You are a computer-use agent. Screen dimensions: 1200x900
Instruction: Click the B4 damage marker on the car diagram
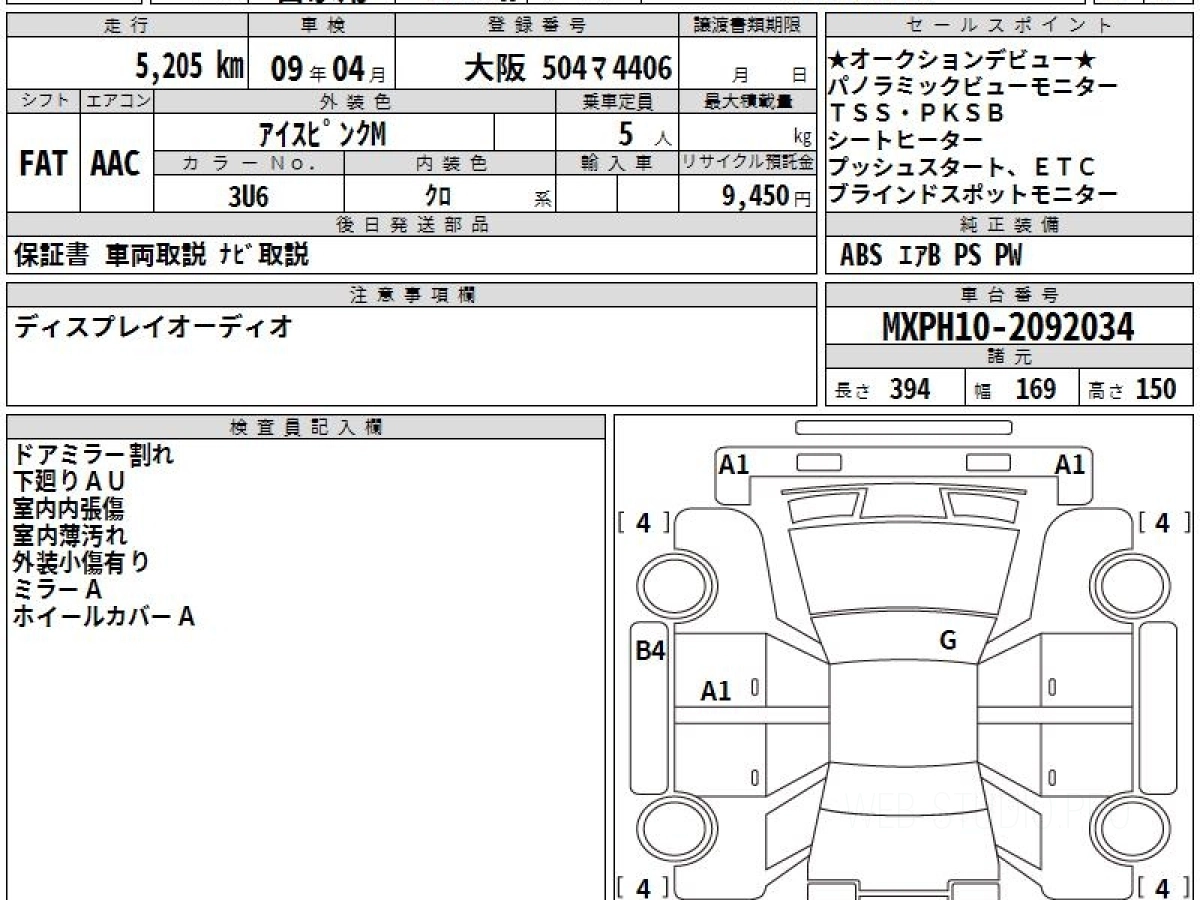pos(651,651)
